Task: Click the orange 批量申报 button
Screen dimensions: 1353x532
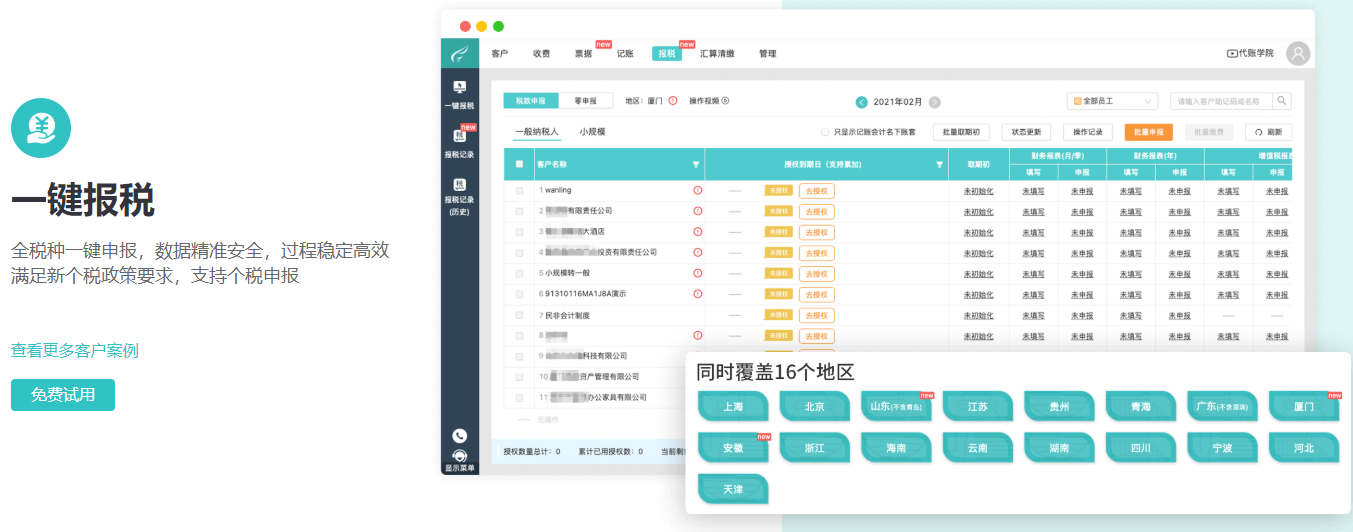Action: tap(1148, 132)
